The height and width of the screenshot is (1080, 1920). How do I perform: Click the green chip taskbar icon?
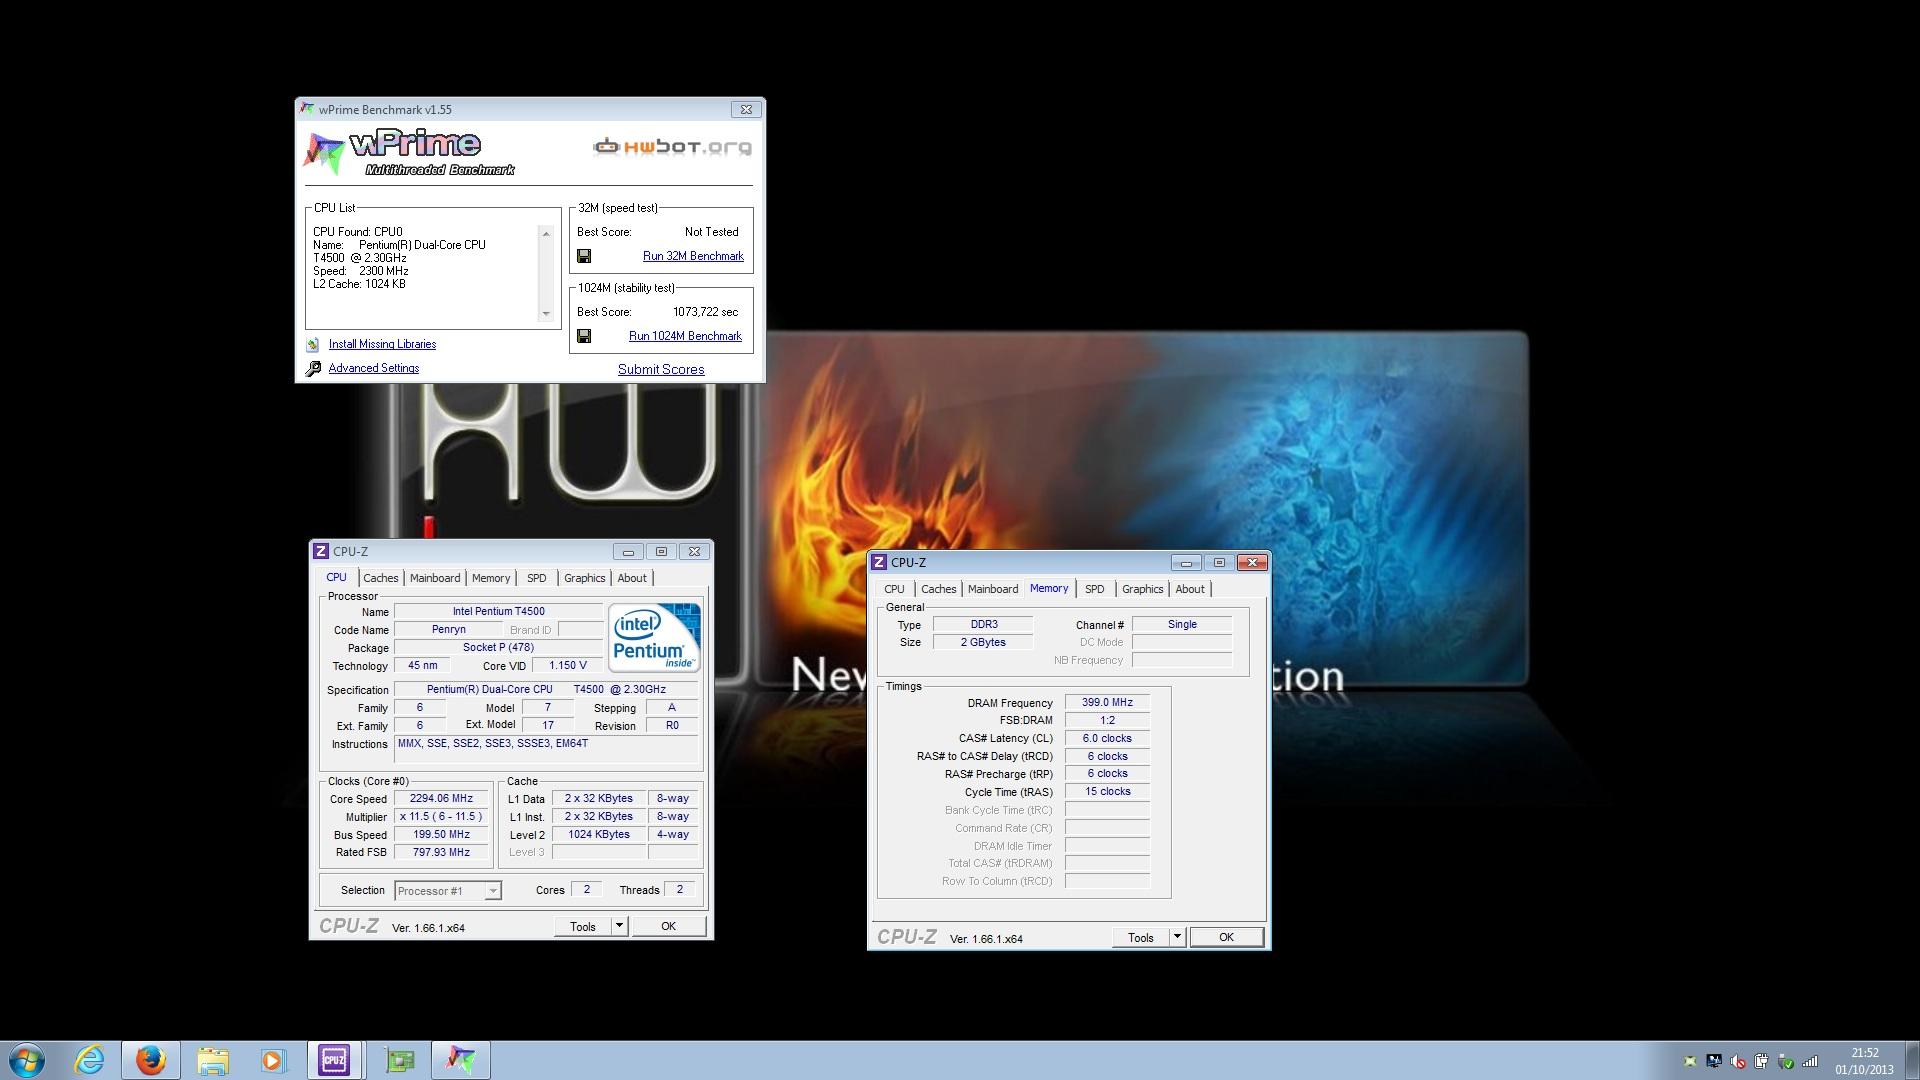pos(399,1060)
